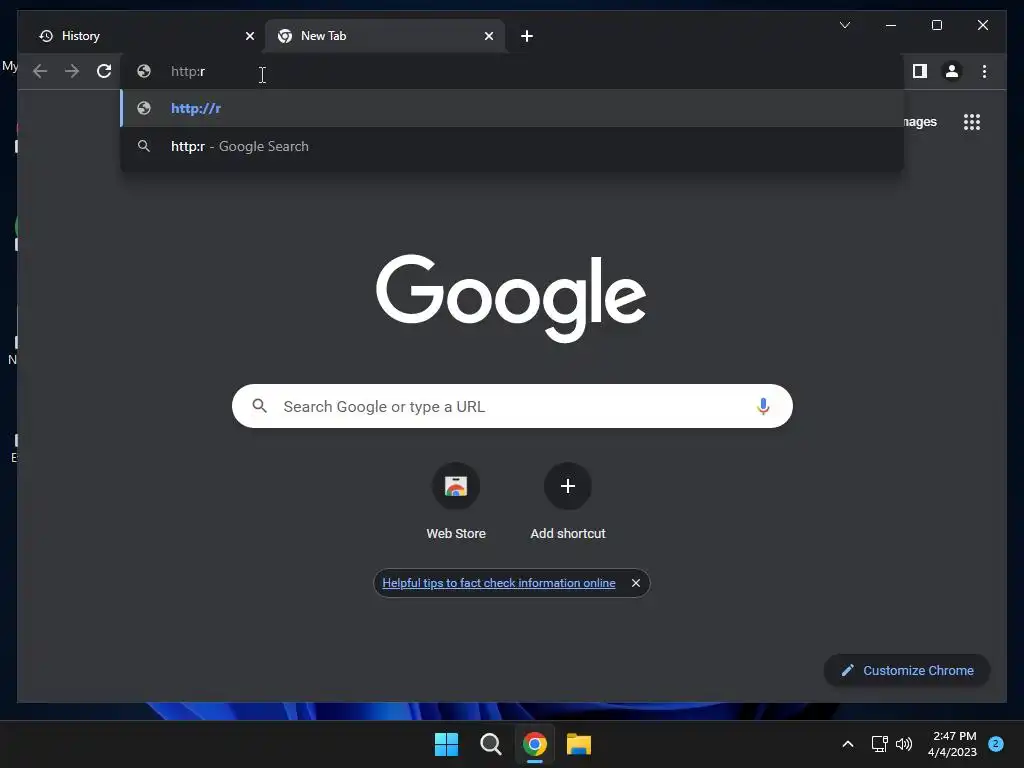1024x768 pixels.
Task: Open the Images link
Action: (x=920, y=122)
